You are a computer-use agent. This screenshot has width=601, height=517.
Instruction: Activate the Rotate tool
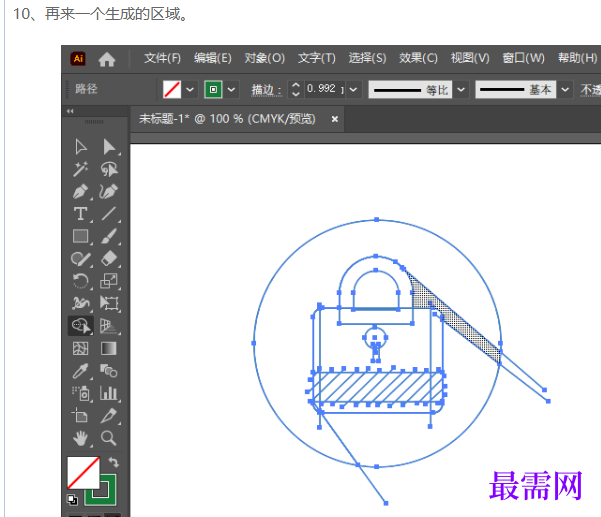80,281
